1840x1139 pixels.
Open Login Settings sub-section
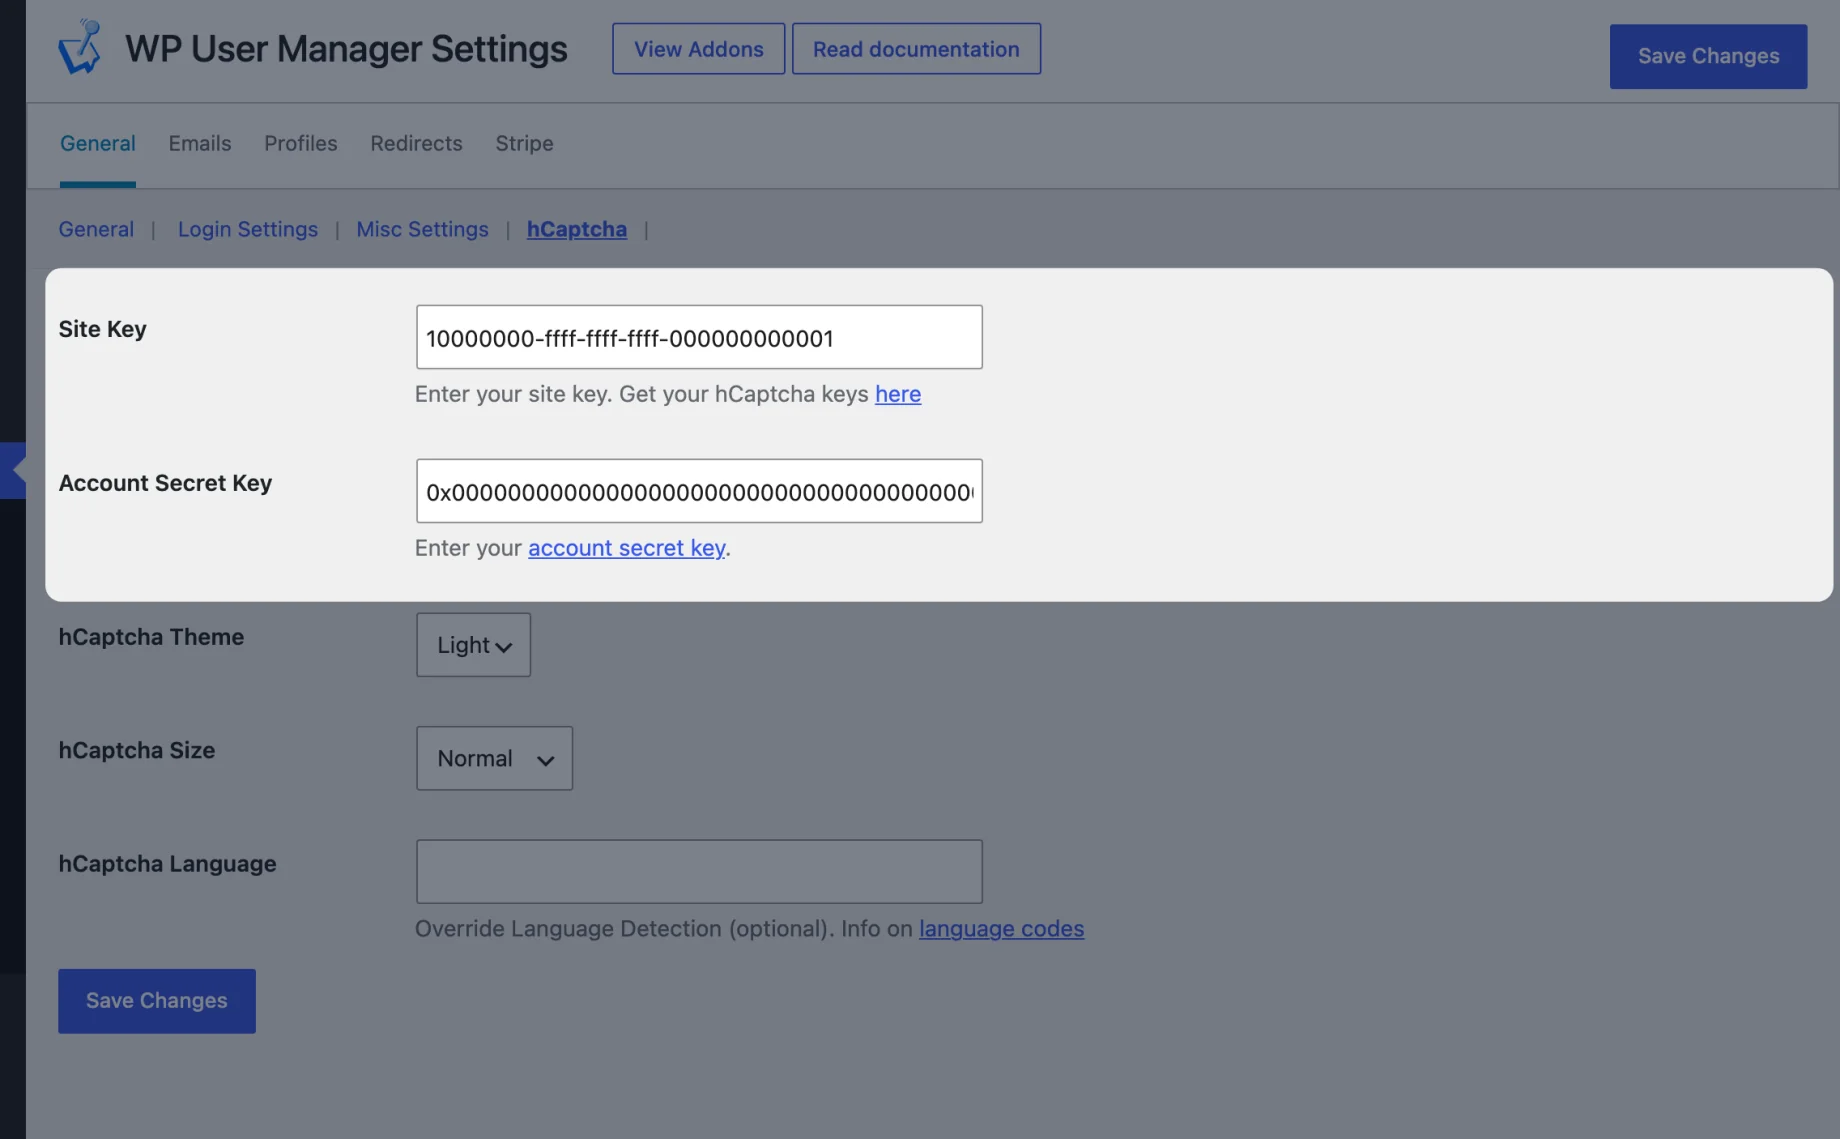click(248, 229)
